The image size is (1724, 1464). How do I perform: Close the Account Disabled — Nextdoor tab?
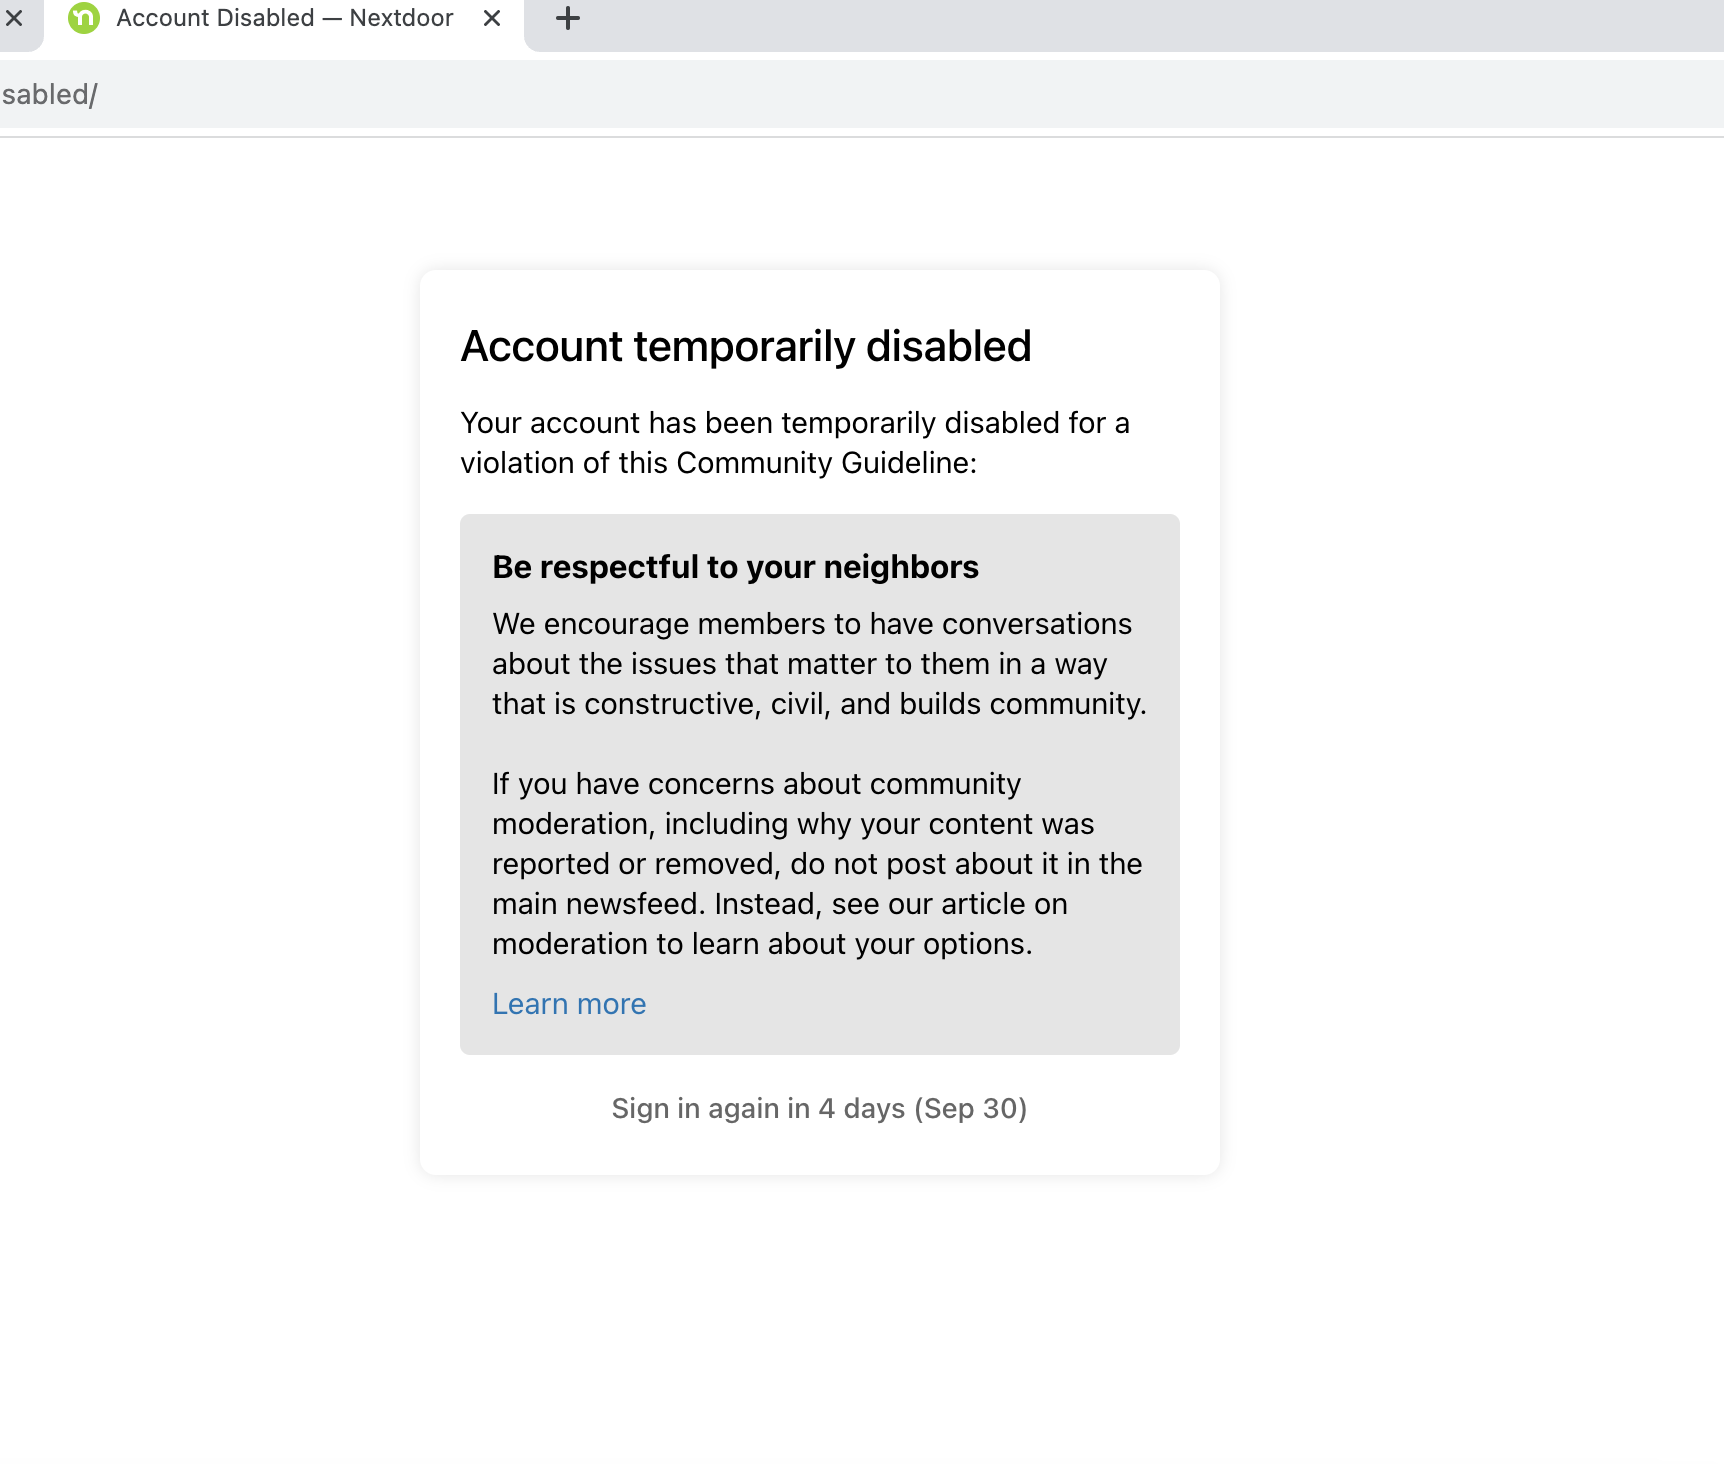pyautogui.click(x=492, y=18)
